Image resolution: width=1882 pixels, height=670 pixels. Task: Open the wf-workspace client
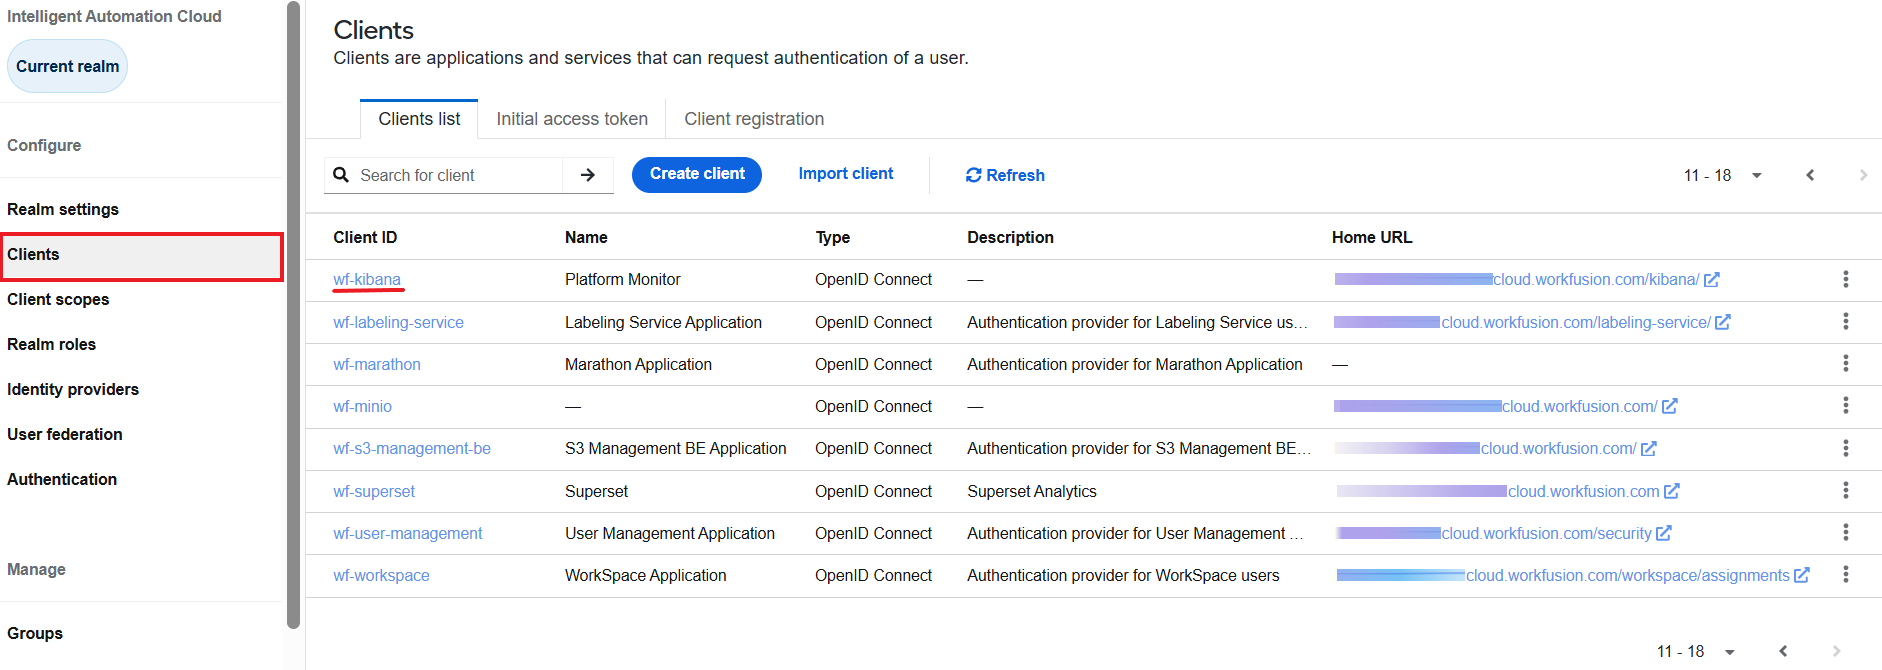coord(381,575)
